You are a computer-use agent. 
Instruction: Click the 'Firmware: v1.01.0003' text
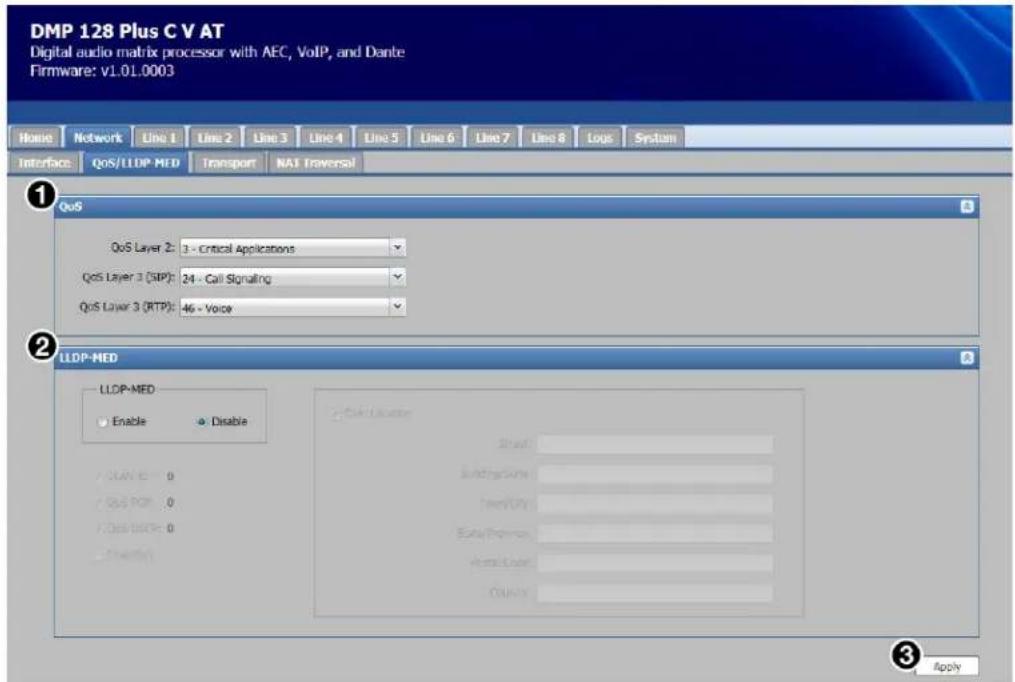(x=102, y=71)
